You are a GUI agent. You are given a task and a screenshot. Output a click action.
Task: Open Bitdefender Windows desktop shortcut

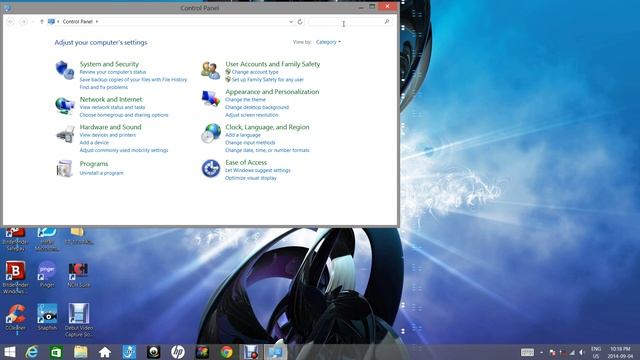point(16,278)
